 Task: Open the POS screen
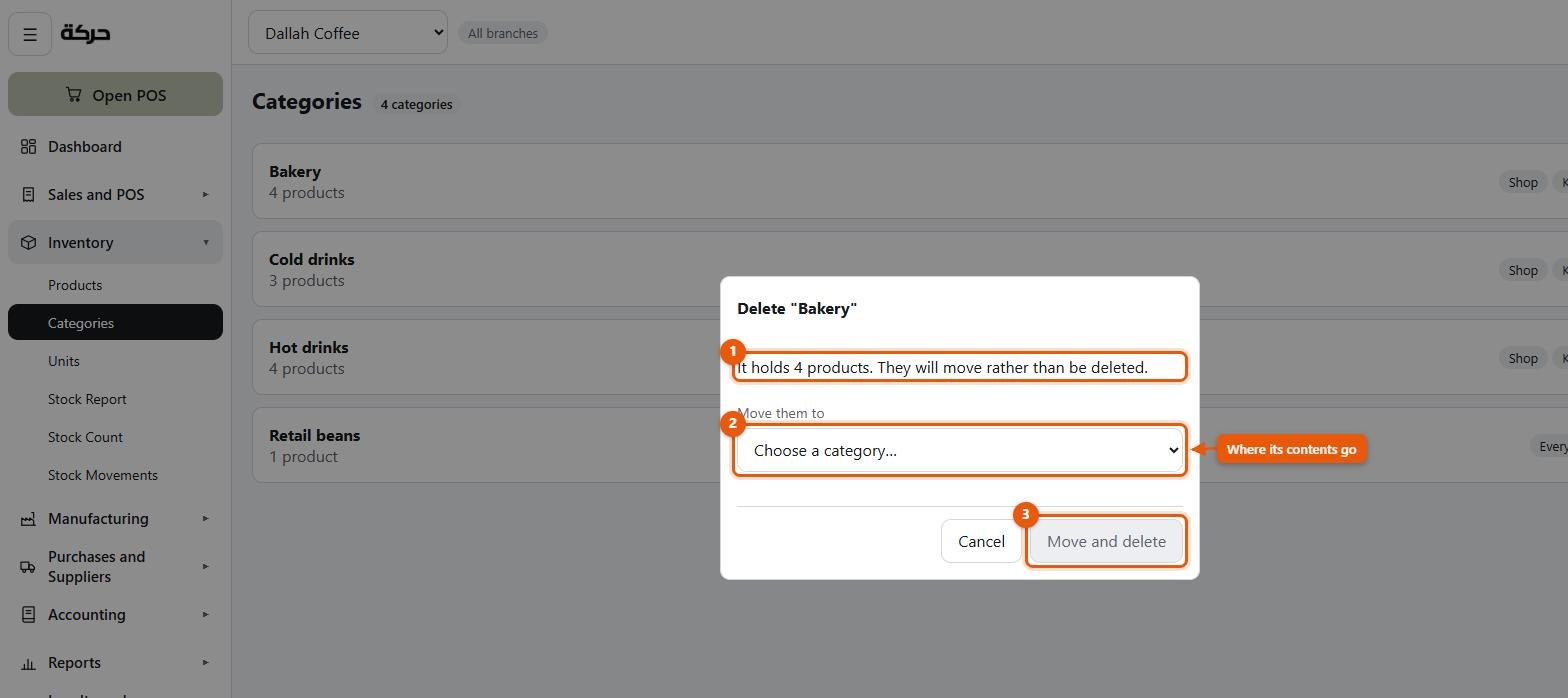click(115, 94)
